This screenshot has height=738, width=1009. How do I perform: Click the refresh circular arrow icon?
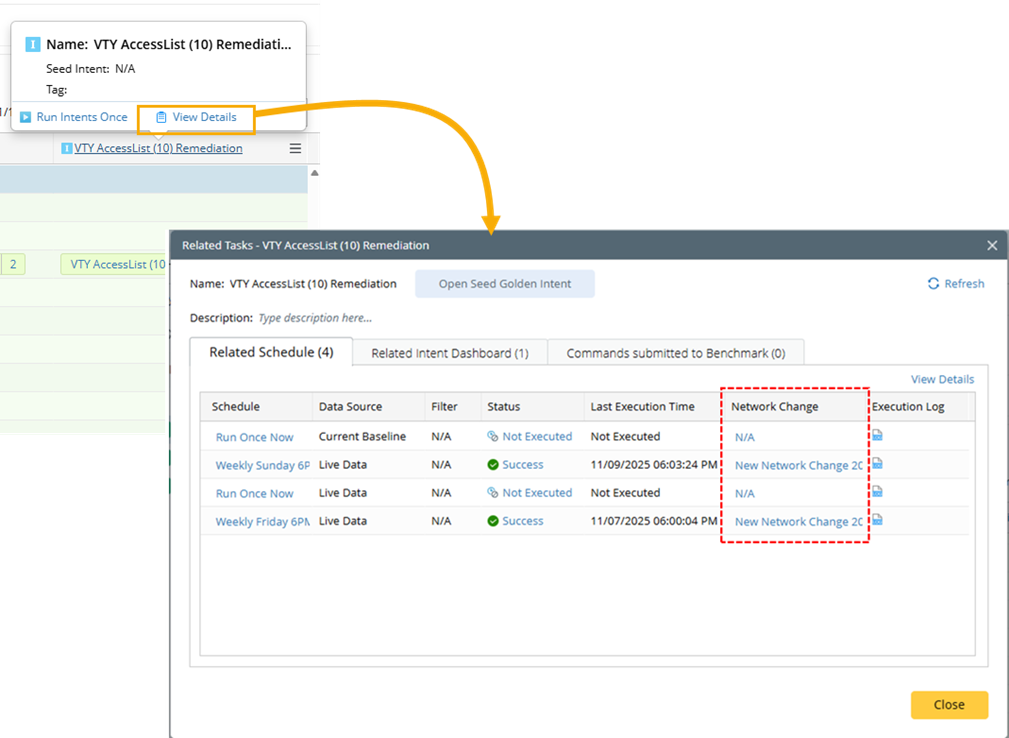(933, 284)
